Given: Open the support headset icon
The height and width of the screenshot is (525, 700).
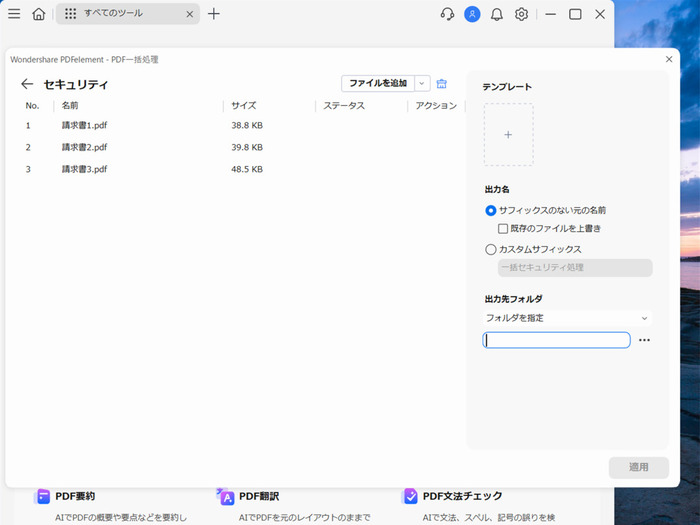Looking at the screenshot, I should [x=447, y=14].
